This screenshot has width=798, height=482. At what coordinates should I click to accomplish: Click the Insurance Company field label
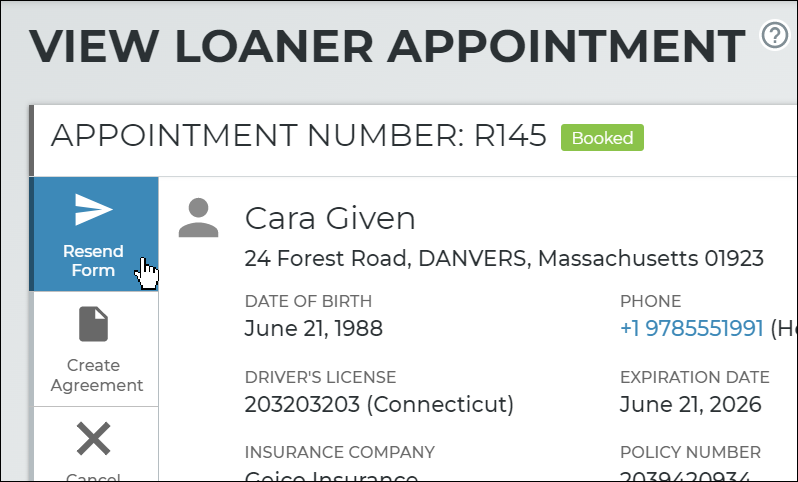tap(339, 452)
